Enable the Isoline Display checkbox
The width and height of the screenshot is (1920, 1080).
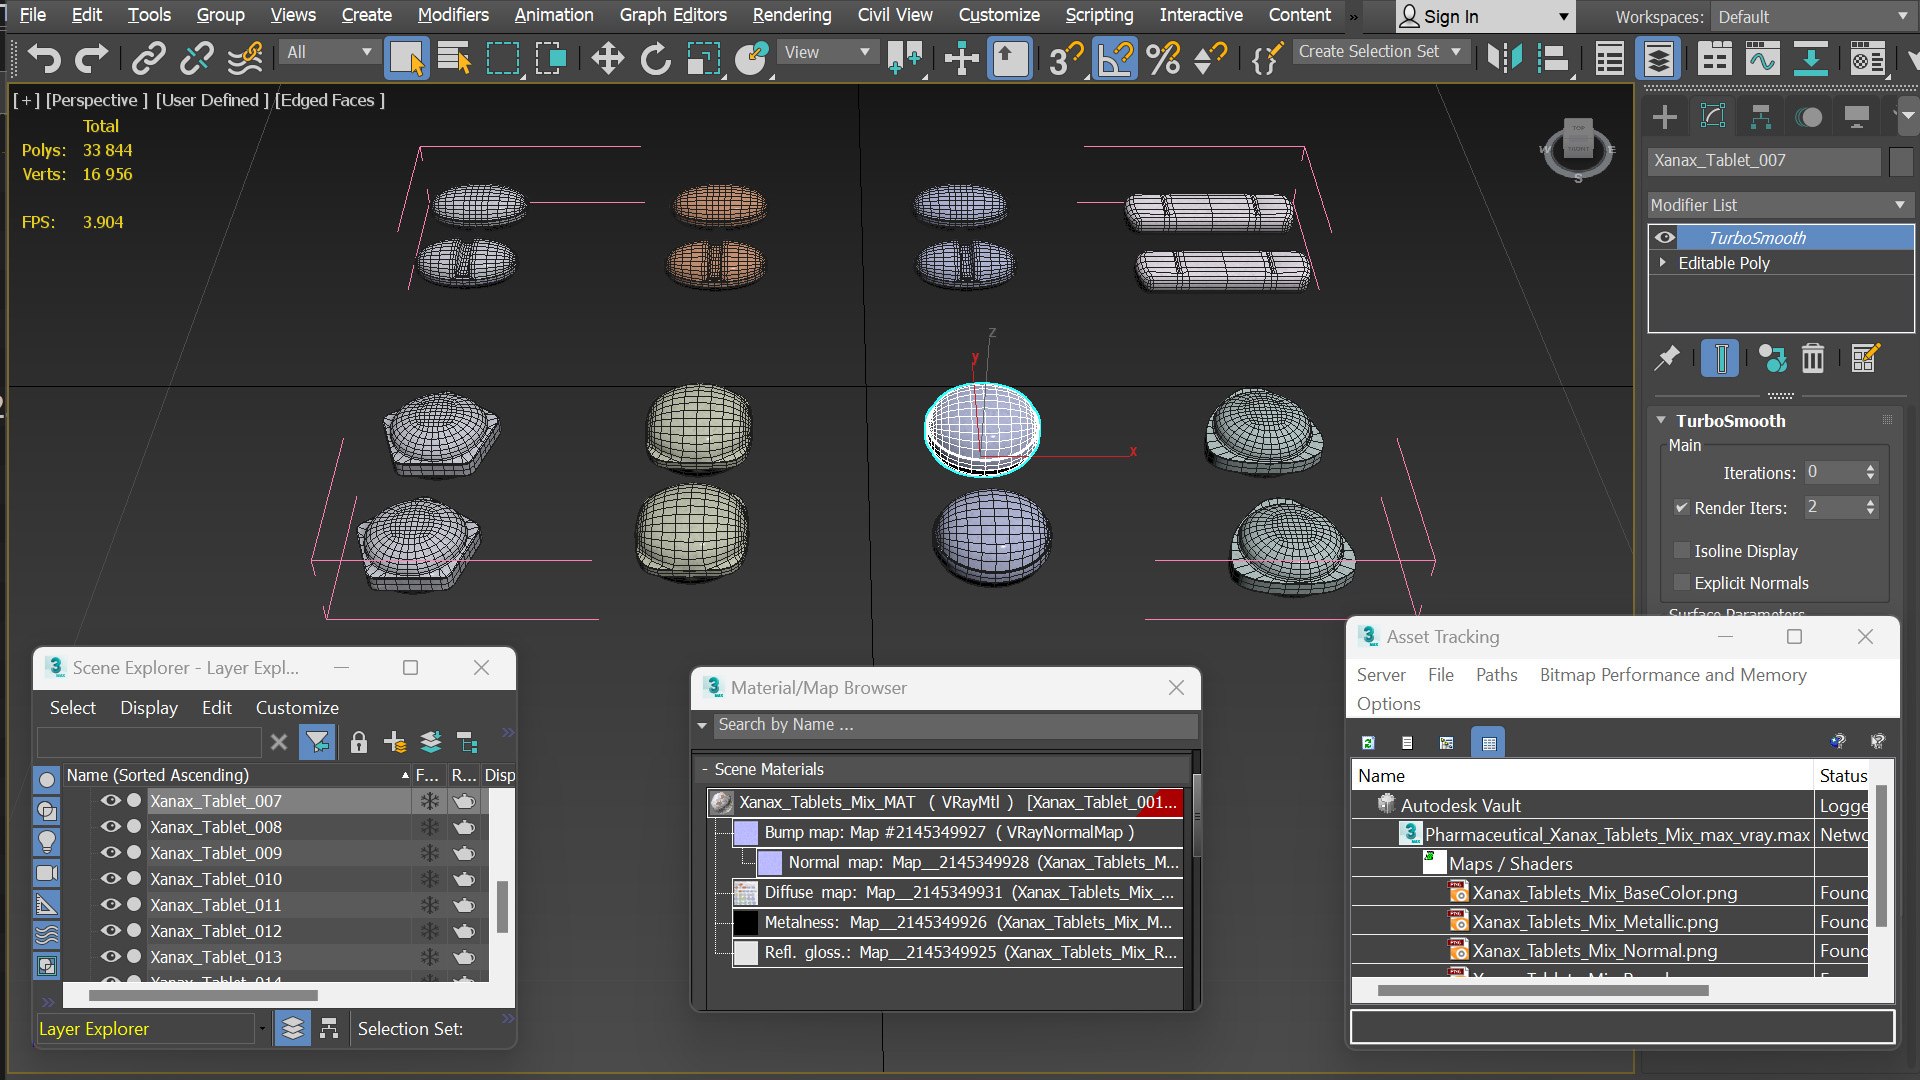[1682, 551]
